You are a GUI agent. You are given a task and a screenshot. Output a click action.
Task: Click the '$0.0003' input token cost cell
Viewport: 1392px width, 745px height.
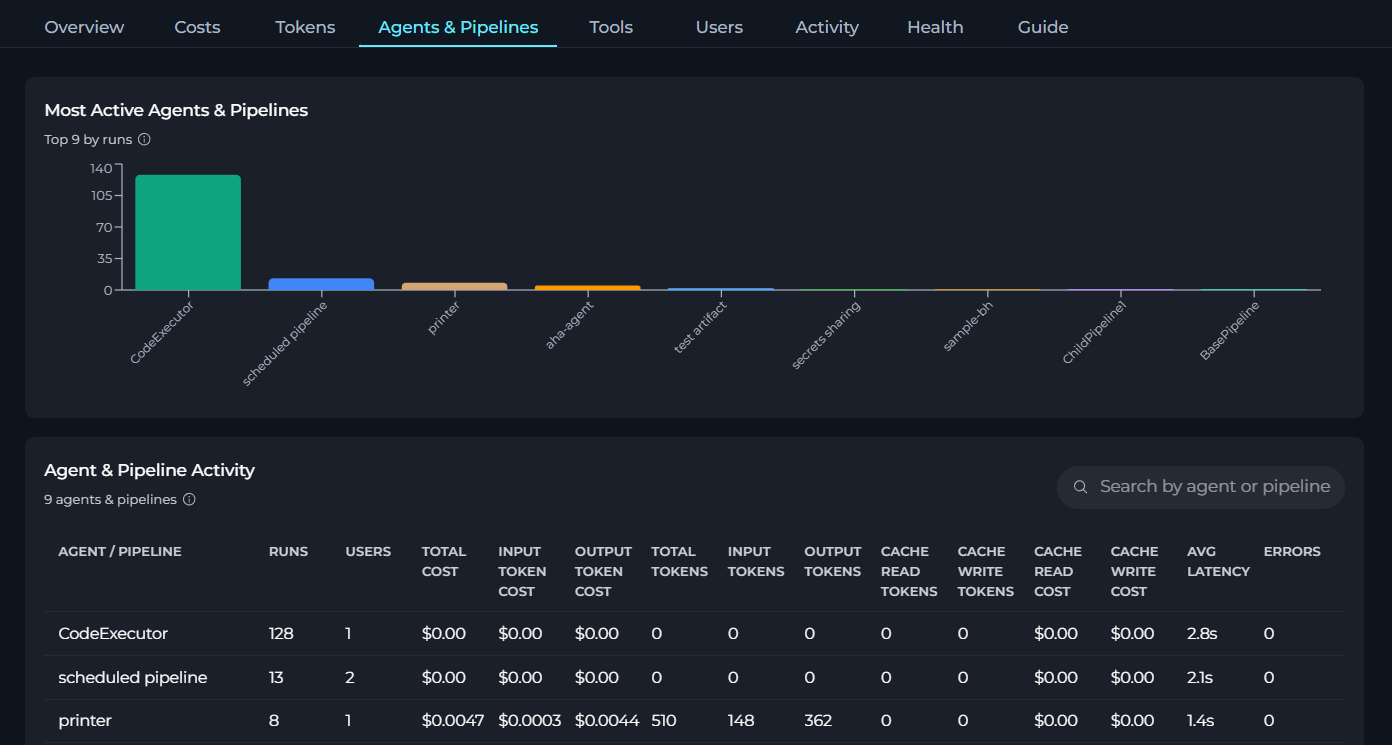point(530,721)
